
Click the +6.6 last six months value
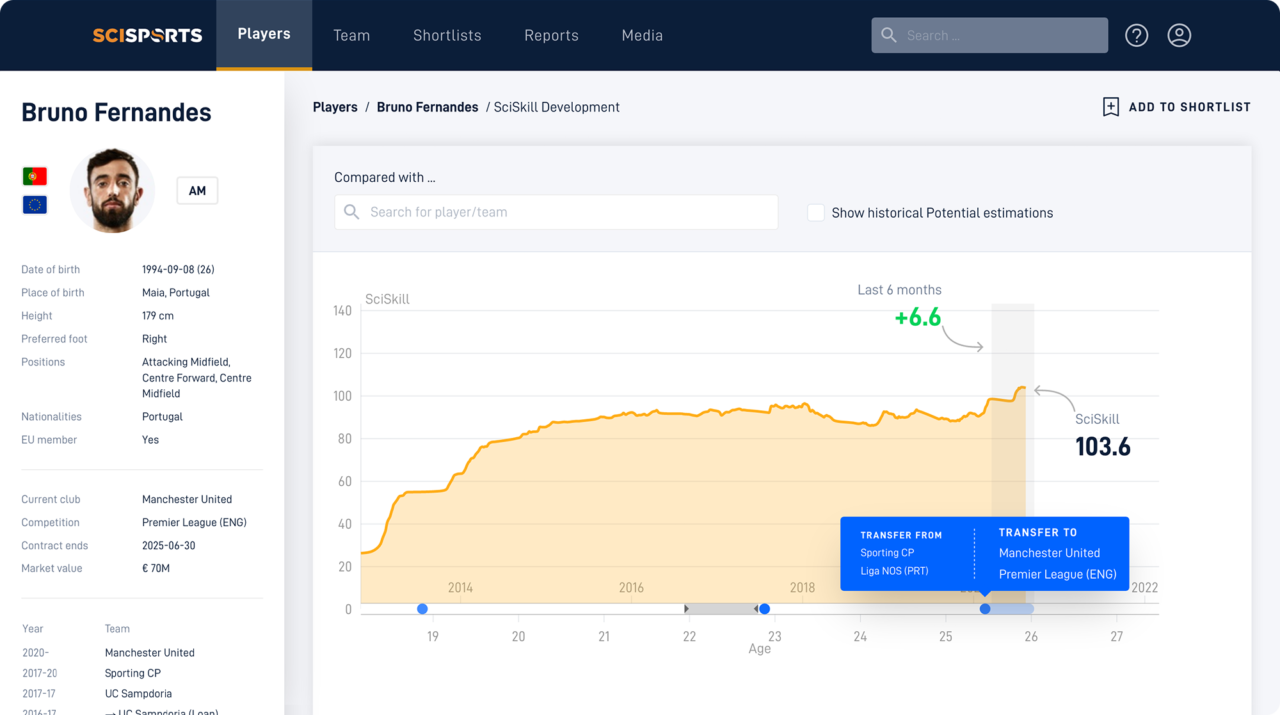tap(918, 318)
